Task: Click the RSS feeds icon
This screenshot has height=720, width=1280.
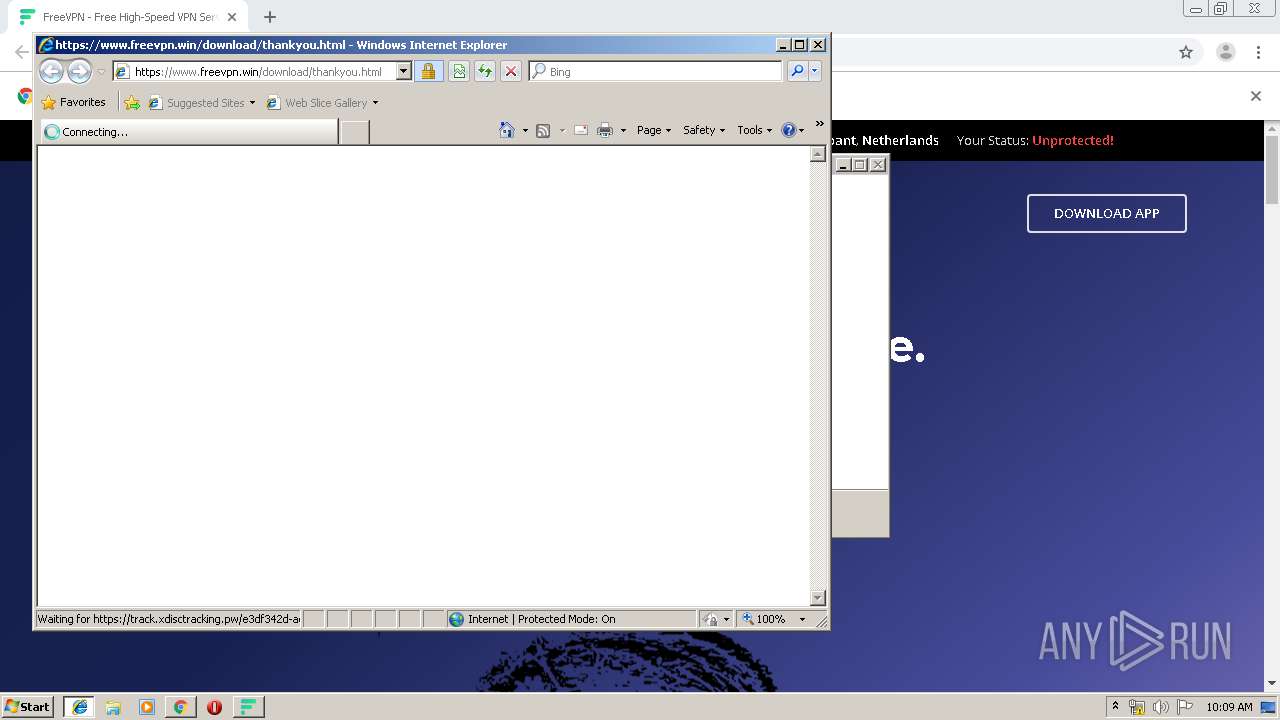Action: tap(543, 130)
